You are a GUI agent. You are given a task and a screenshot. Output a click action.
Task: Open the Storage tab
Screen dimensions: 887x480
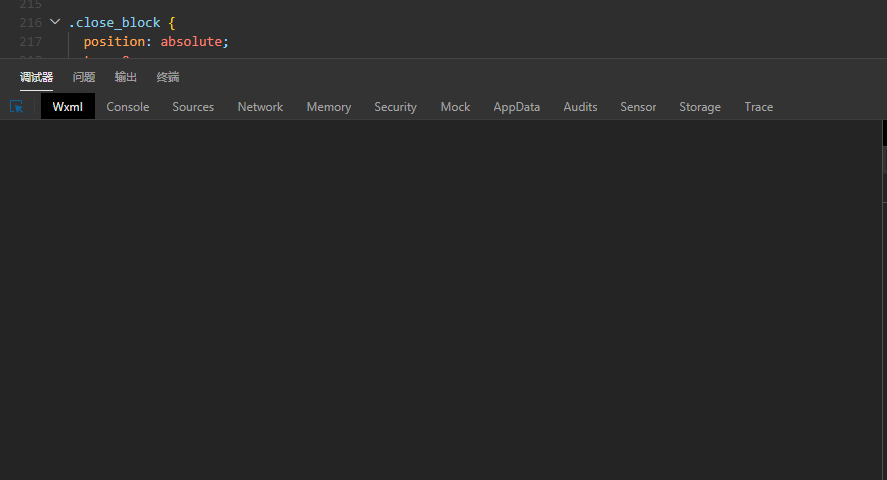coord(700,107)
